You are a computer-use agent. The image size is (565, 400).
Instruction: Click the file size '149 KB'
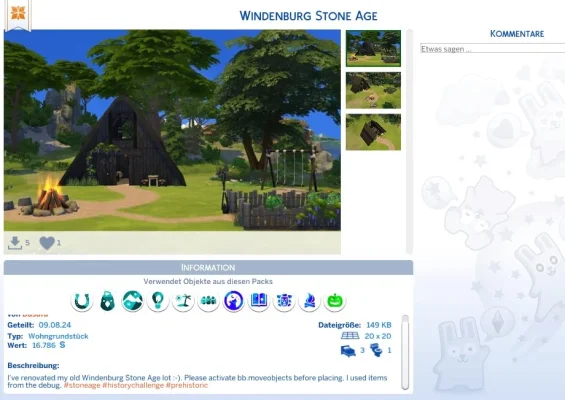(x=379, y=325)
